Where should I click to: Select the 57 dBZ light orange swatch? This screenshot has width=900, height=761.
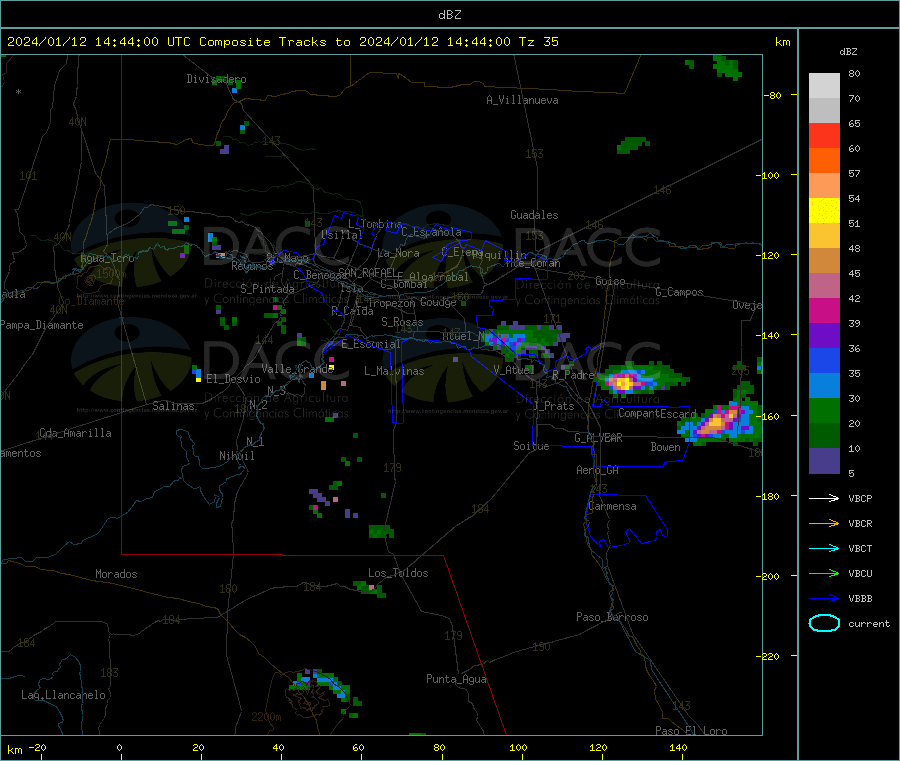pos(824,185)
